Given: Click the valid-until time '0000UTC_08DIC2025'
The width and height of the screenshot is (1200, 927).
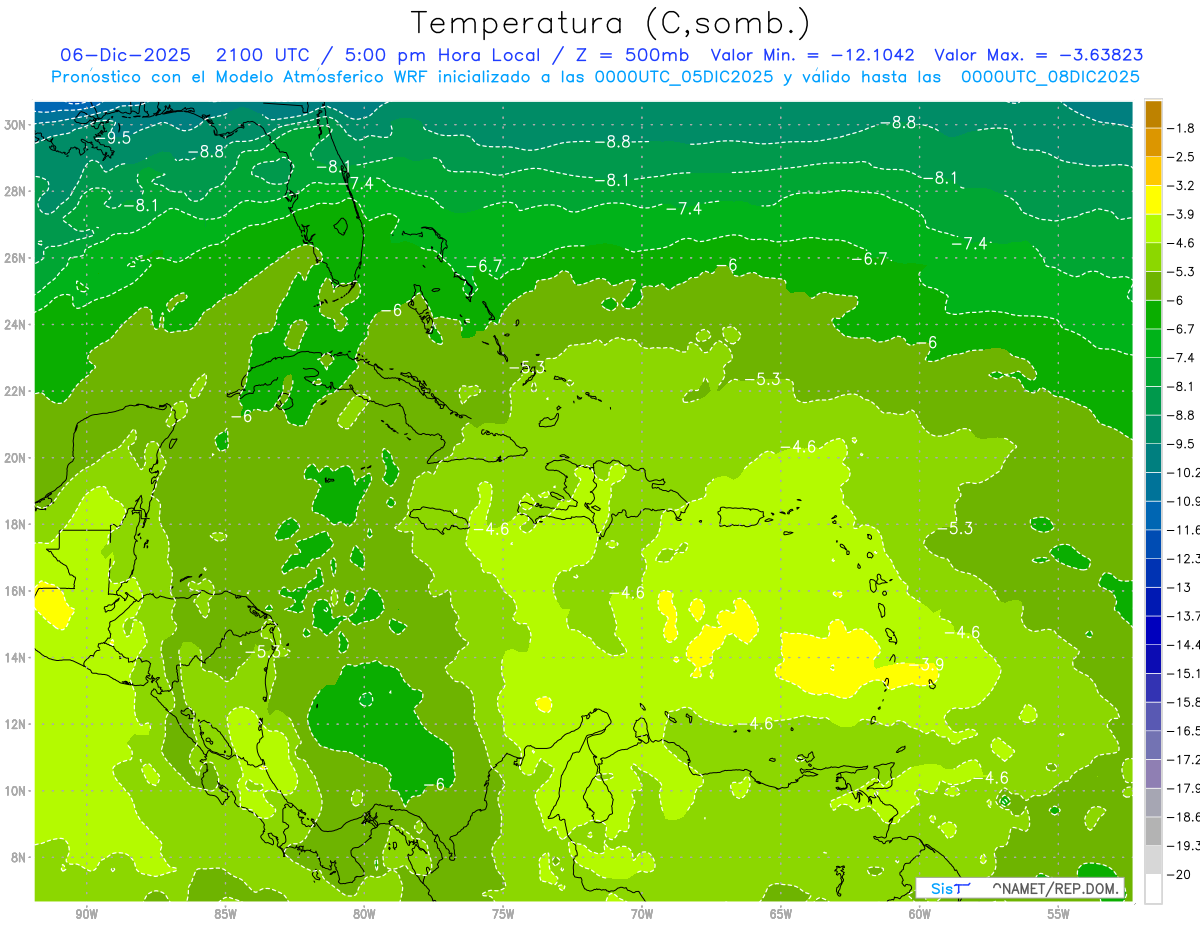Looking at the screenshot, I should [1050, 76].
